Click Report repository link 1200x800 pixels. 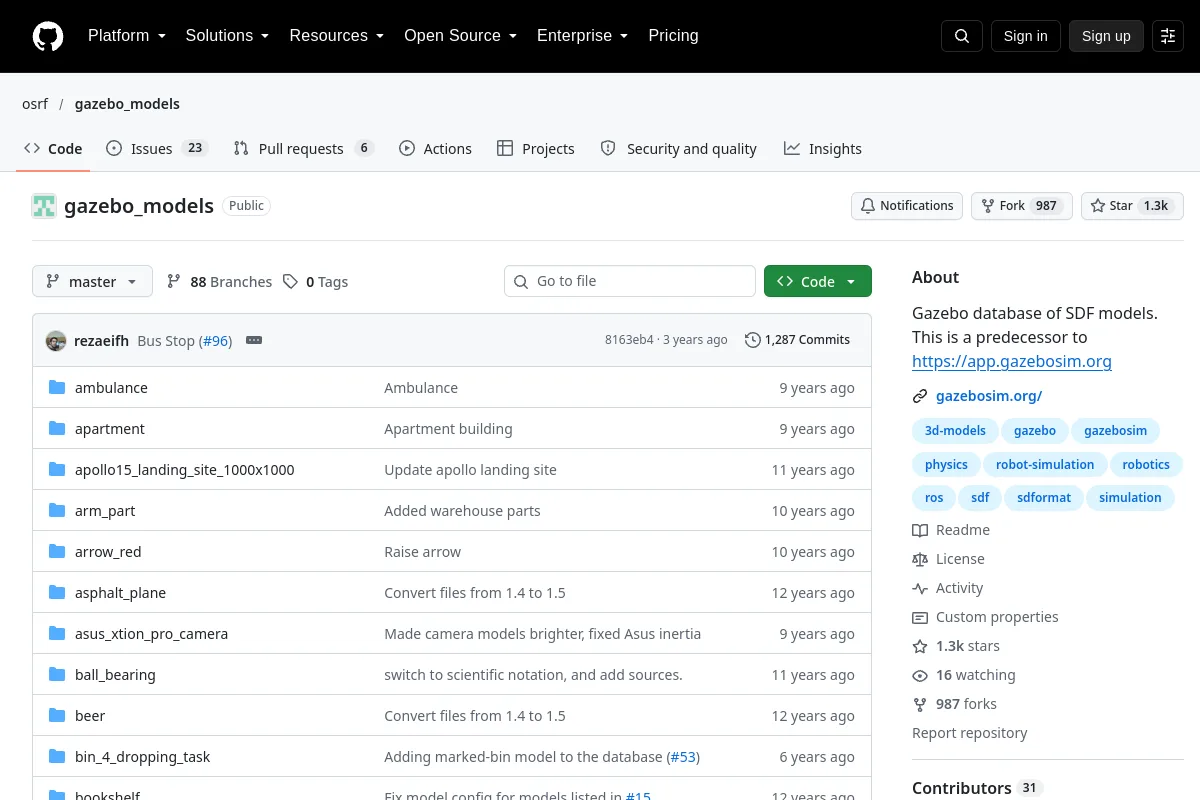970,733
